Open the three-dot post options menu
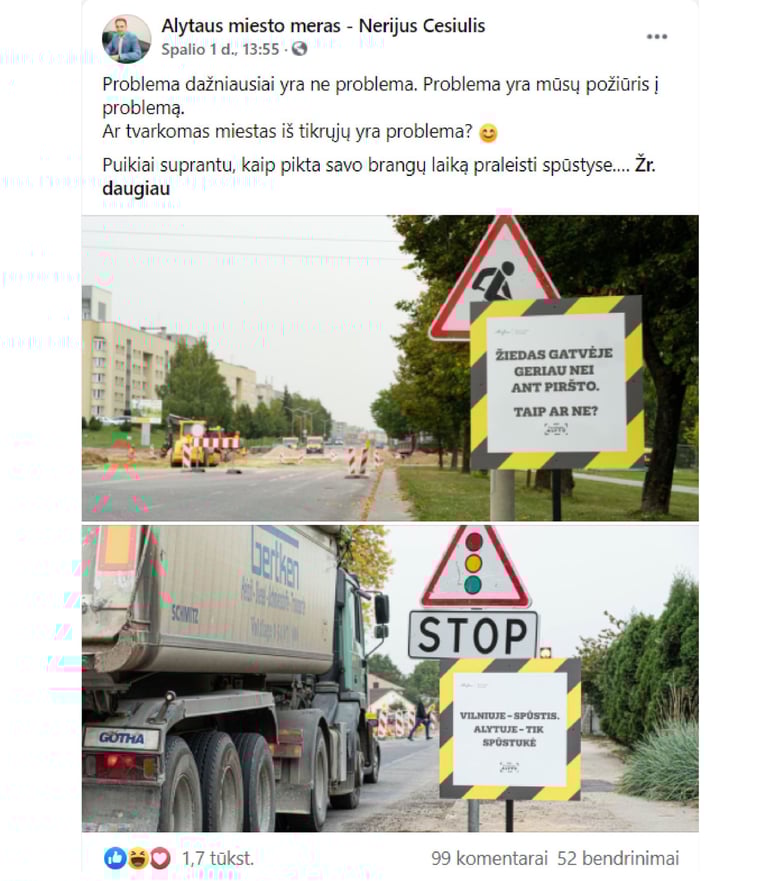Screen dimensions: 768x881 tap(656, 37)
